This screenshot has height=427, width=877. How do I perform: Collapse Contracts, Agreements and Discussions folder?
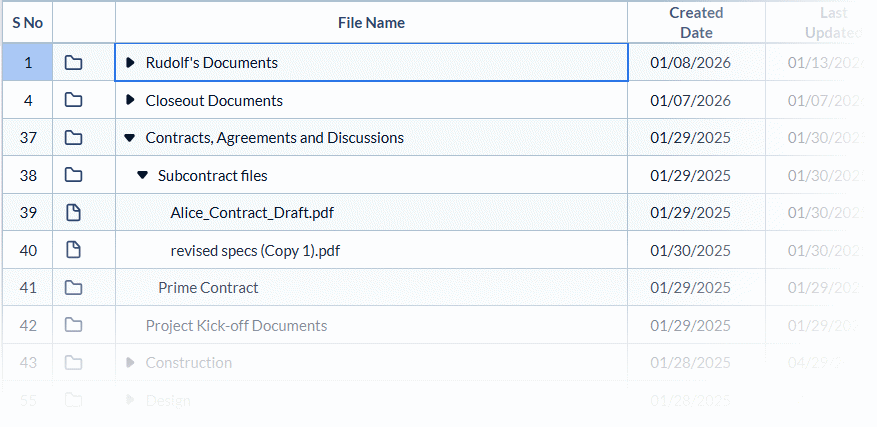pos(130,138)
